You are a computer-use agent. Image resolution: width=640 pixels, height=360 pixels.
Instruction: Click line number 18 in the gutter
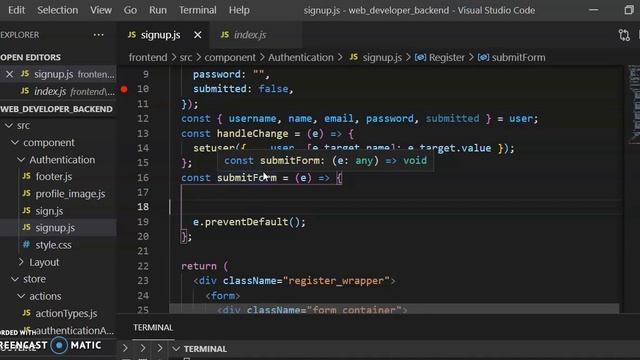click(x=143, y=207)
